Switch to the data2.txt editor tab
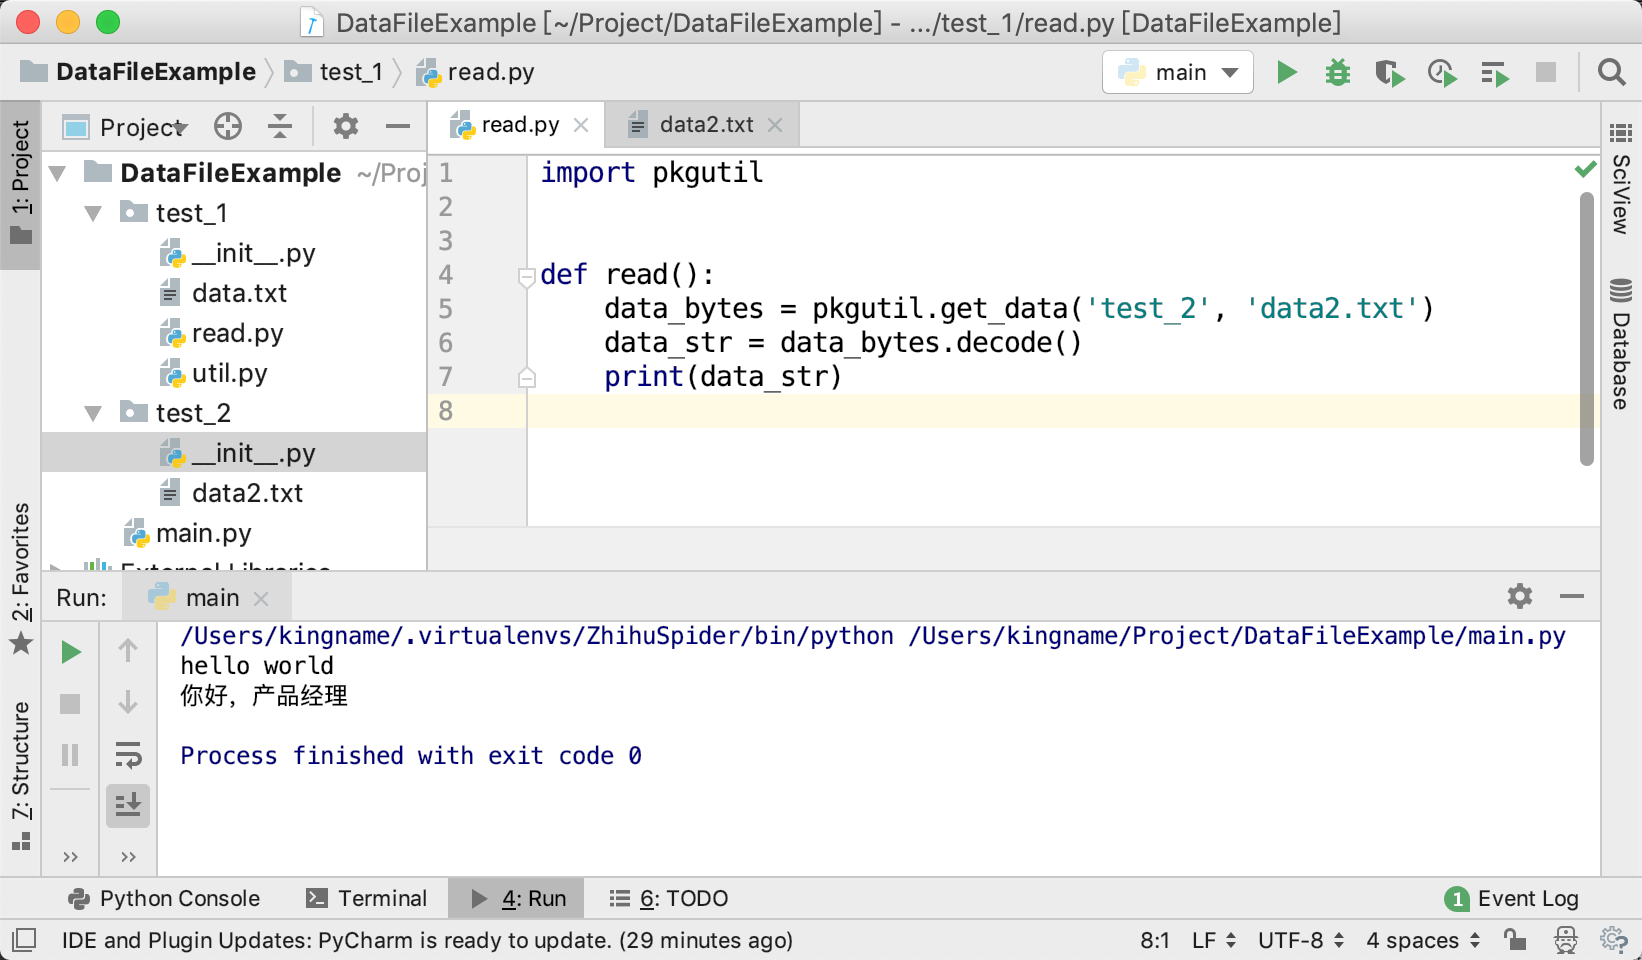This screenshot has width=1642, height=960. [705, 125]
